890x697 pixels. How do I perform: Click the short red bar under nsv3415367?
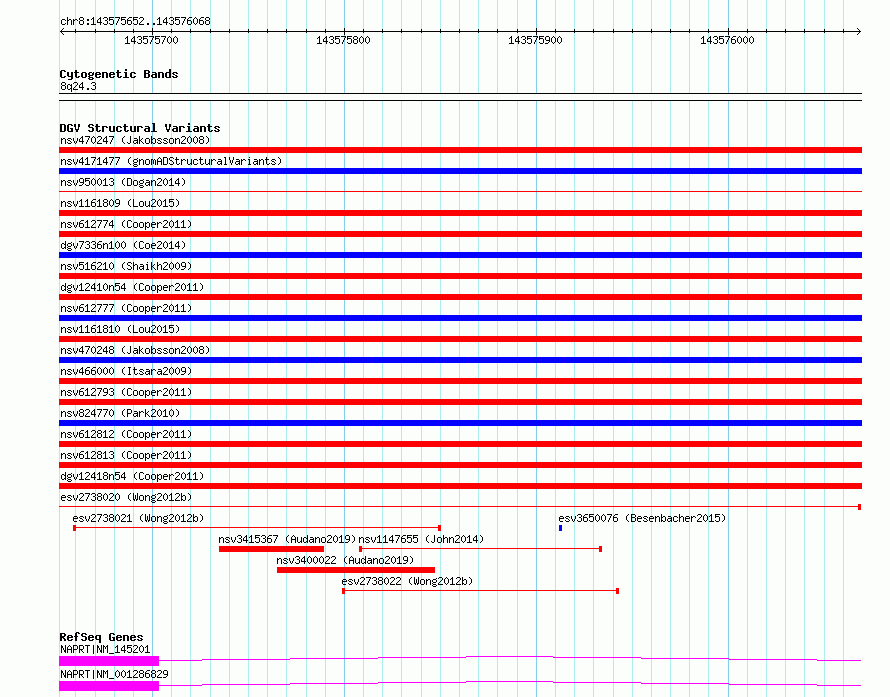click(271, 549)
